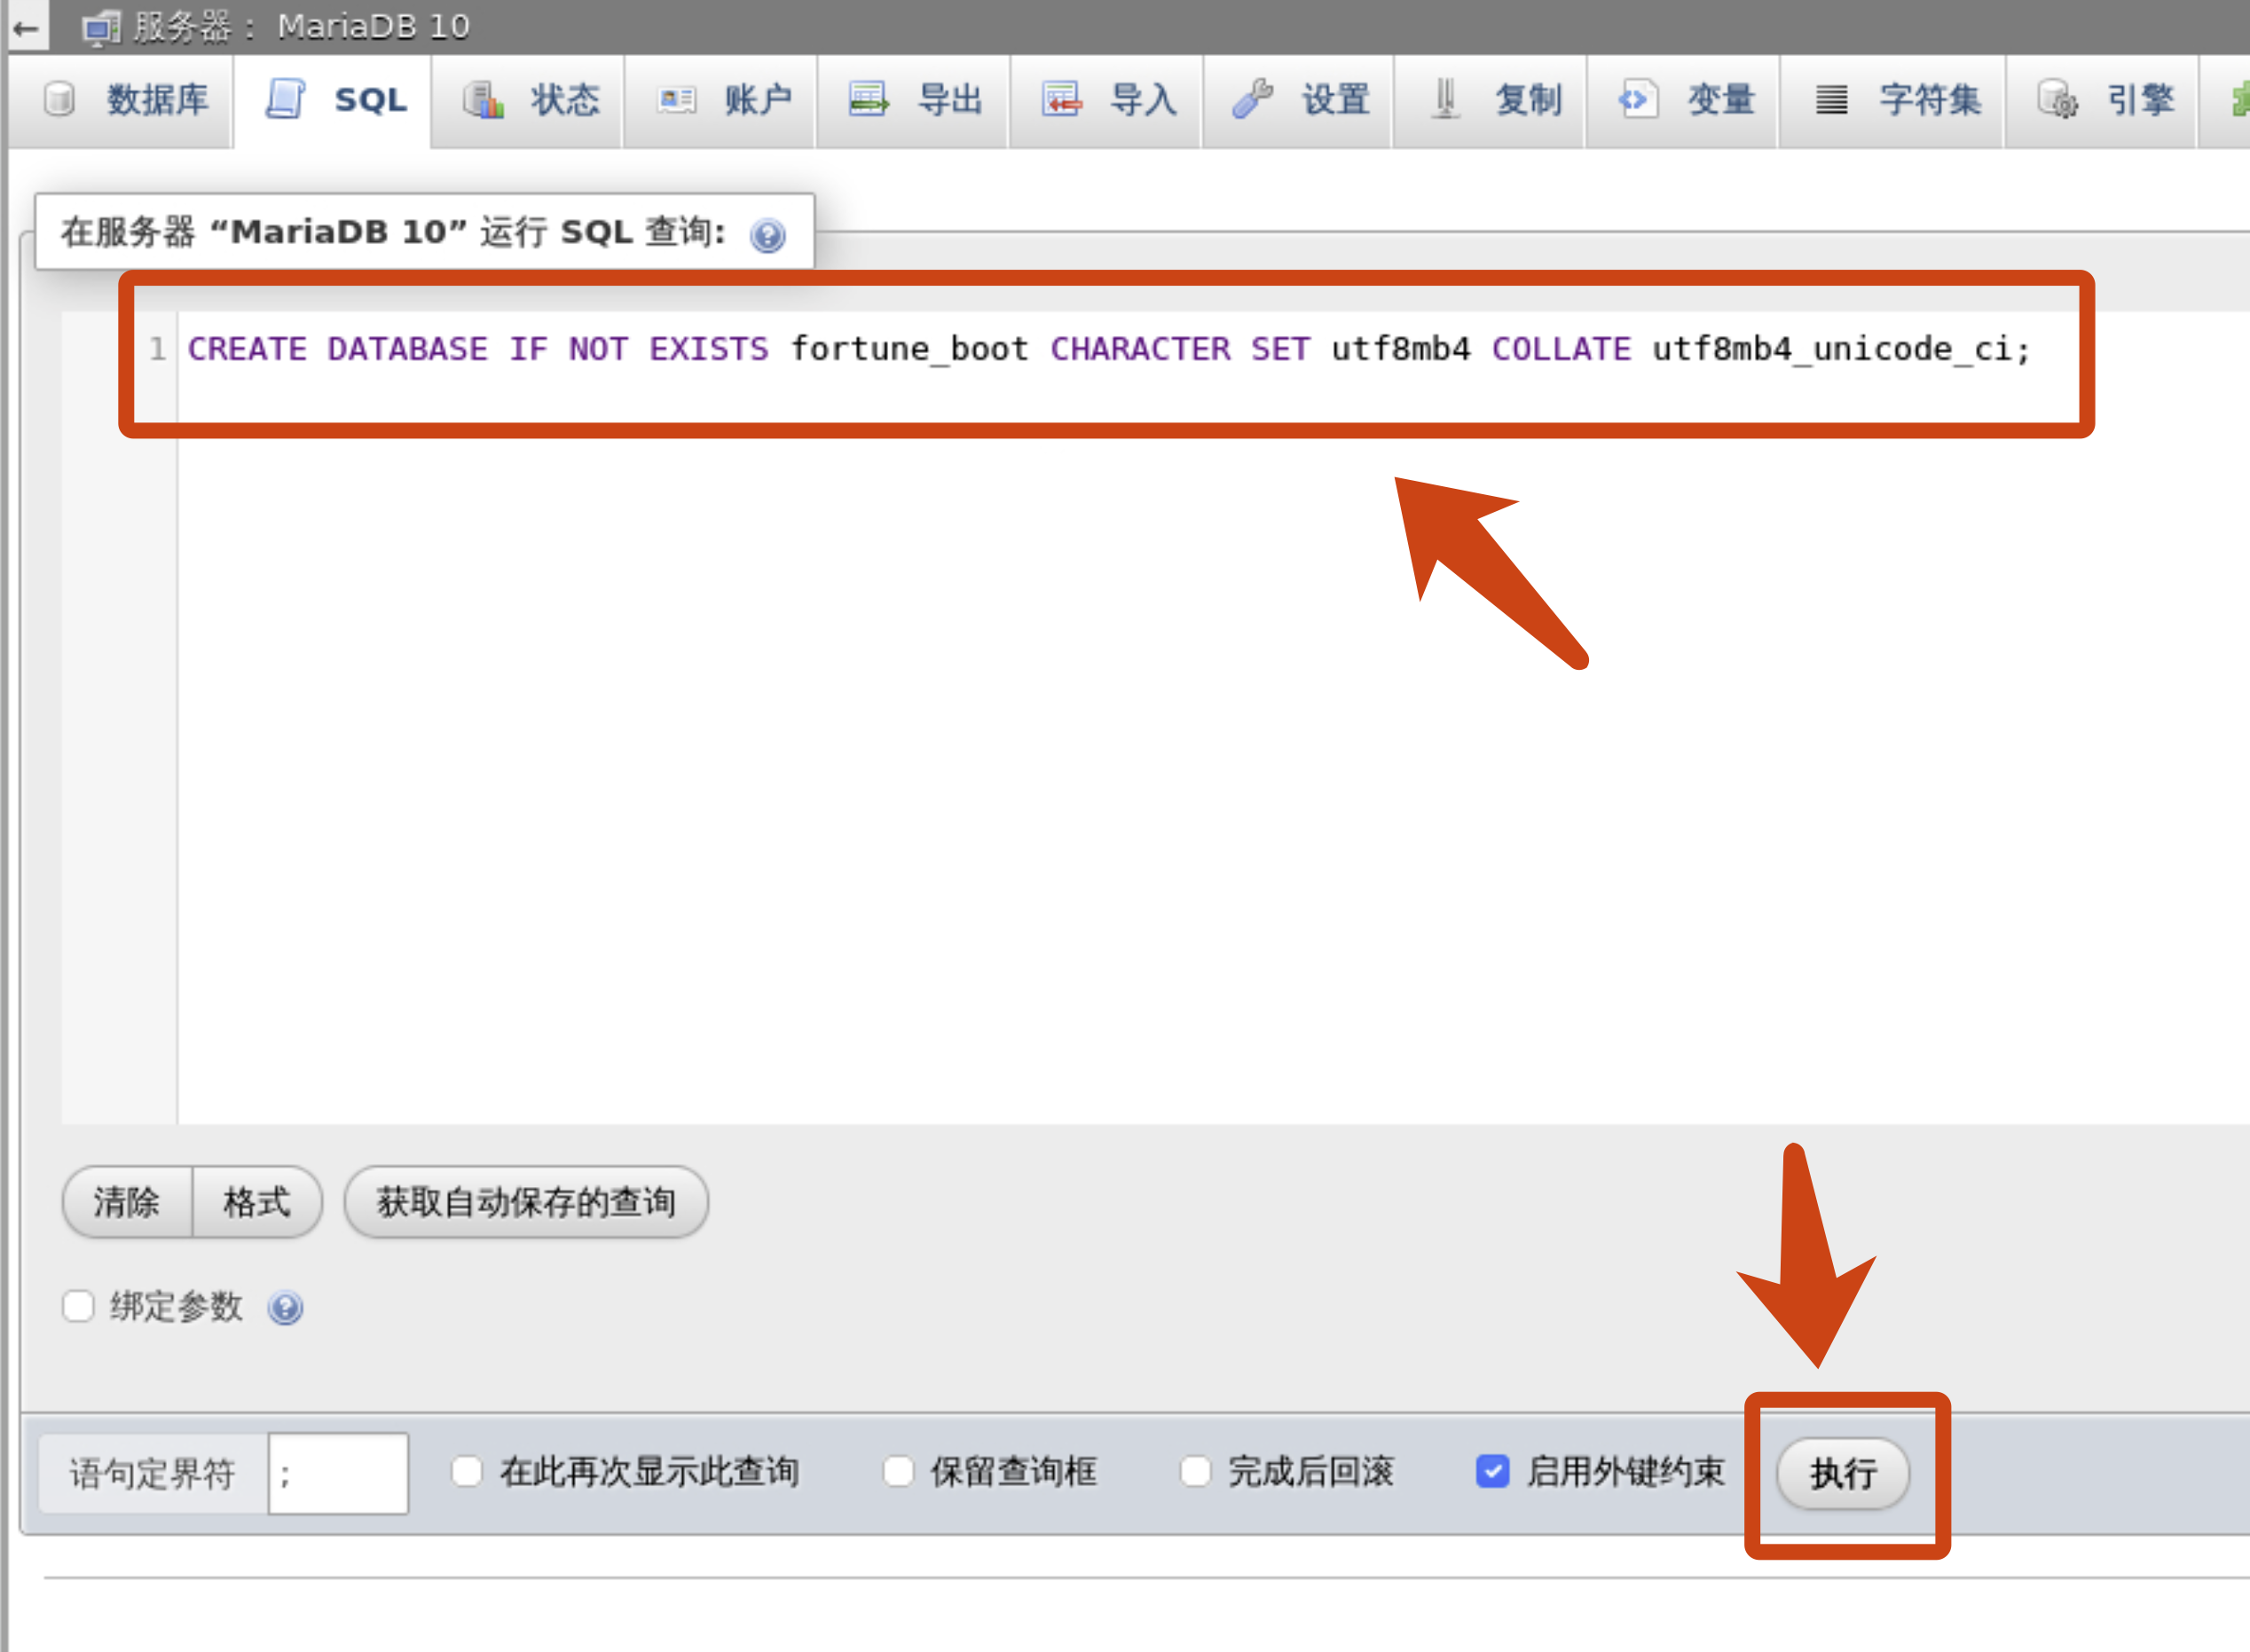The image size is (2250, 1652).
Task: Click the help icon beside 绑定参数
Action: coord(285,1307)
